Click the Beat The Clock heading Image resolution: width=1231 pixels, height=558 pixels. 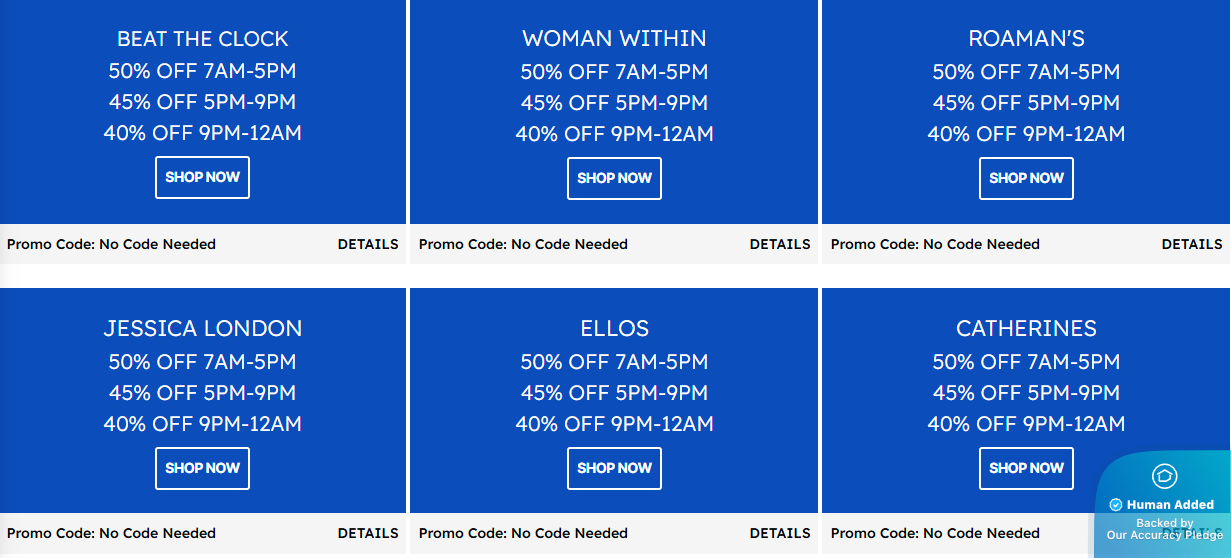[x=203, y=39]
